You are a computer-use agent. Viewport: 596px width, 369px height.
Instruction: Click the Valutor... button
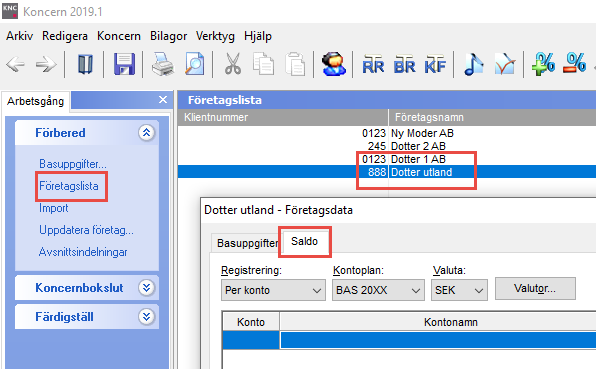pyautogui.click(x=535, y=288)
